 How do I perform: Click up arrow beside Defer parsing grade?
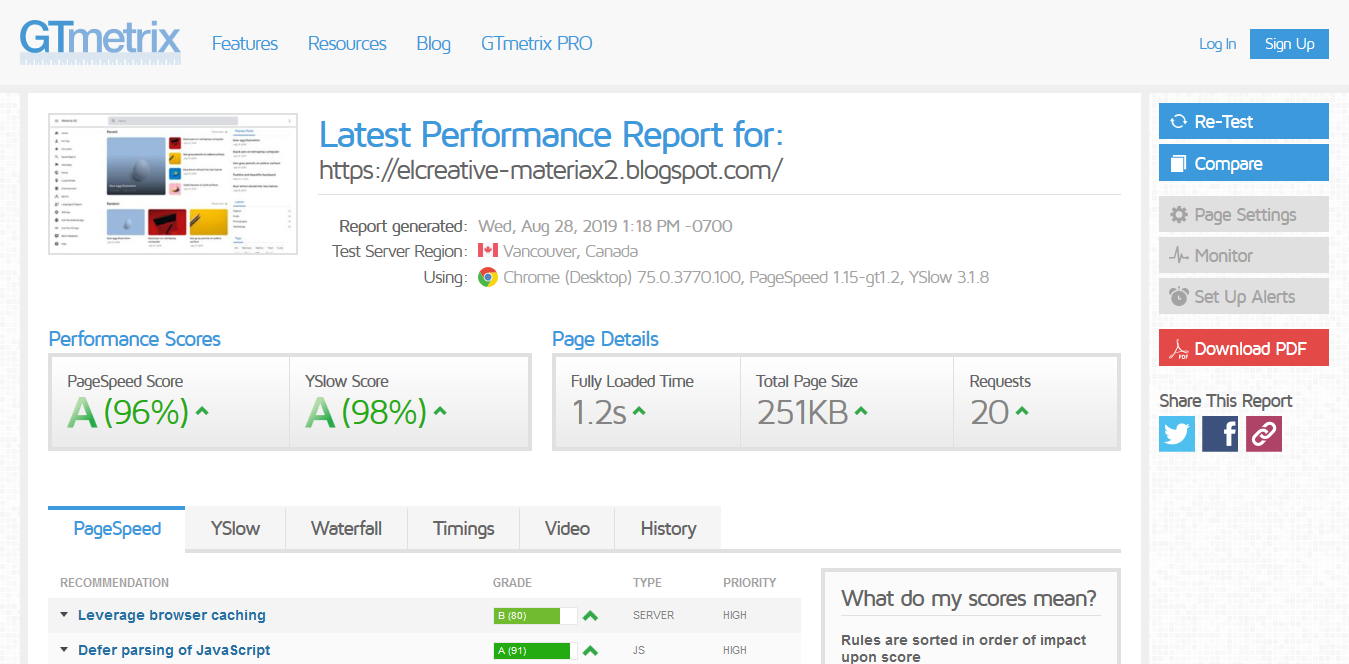pyautogui.click(x=590, y=651)
